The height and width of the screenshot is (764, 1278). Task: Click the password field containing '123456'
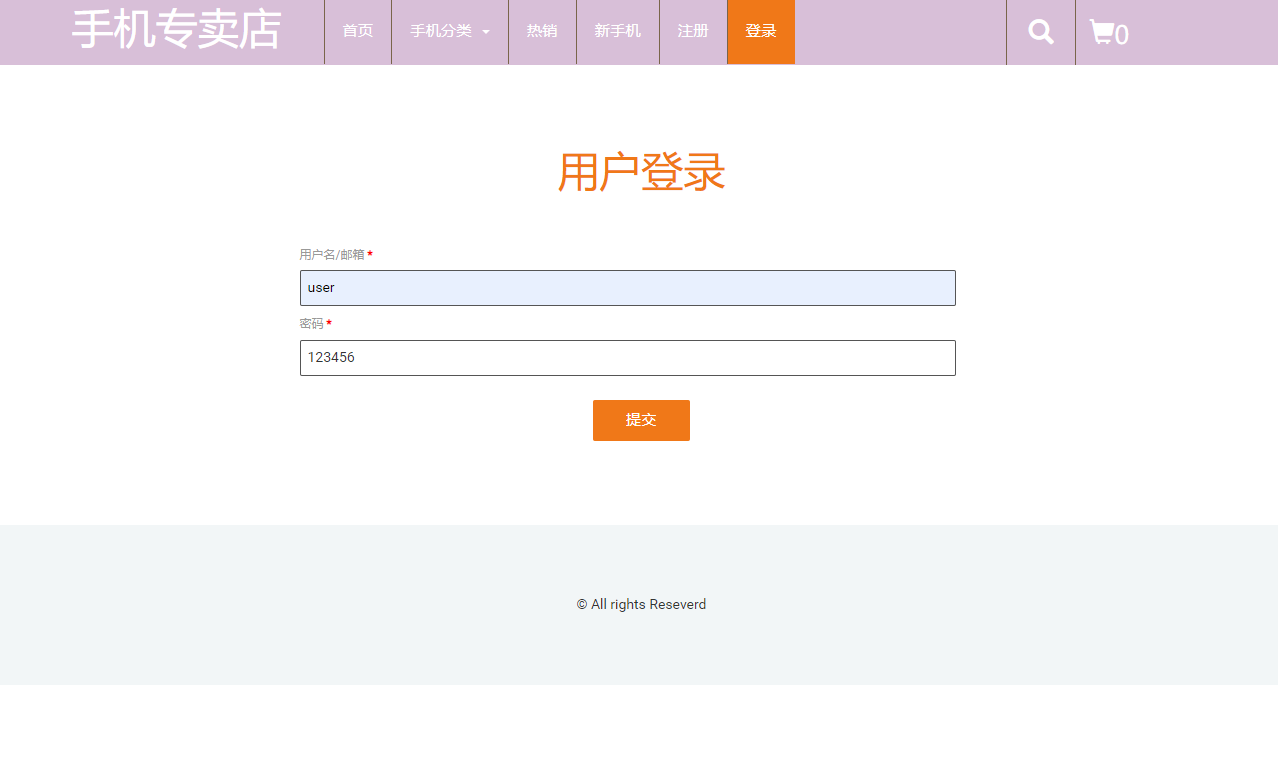[x=627, y=357]
